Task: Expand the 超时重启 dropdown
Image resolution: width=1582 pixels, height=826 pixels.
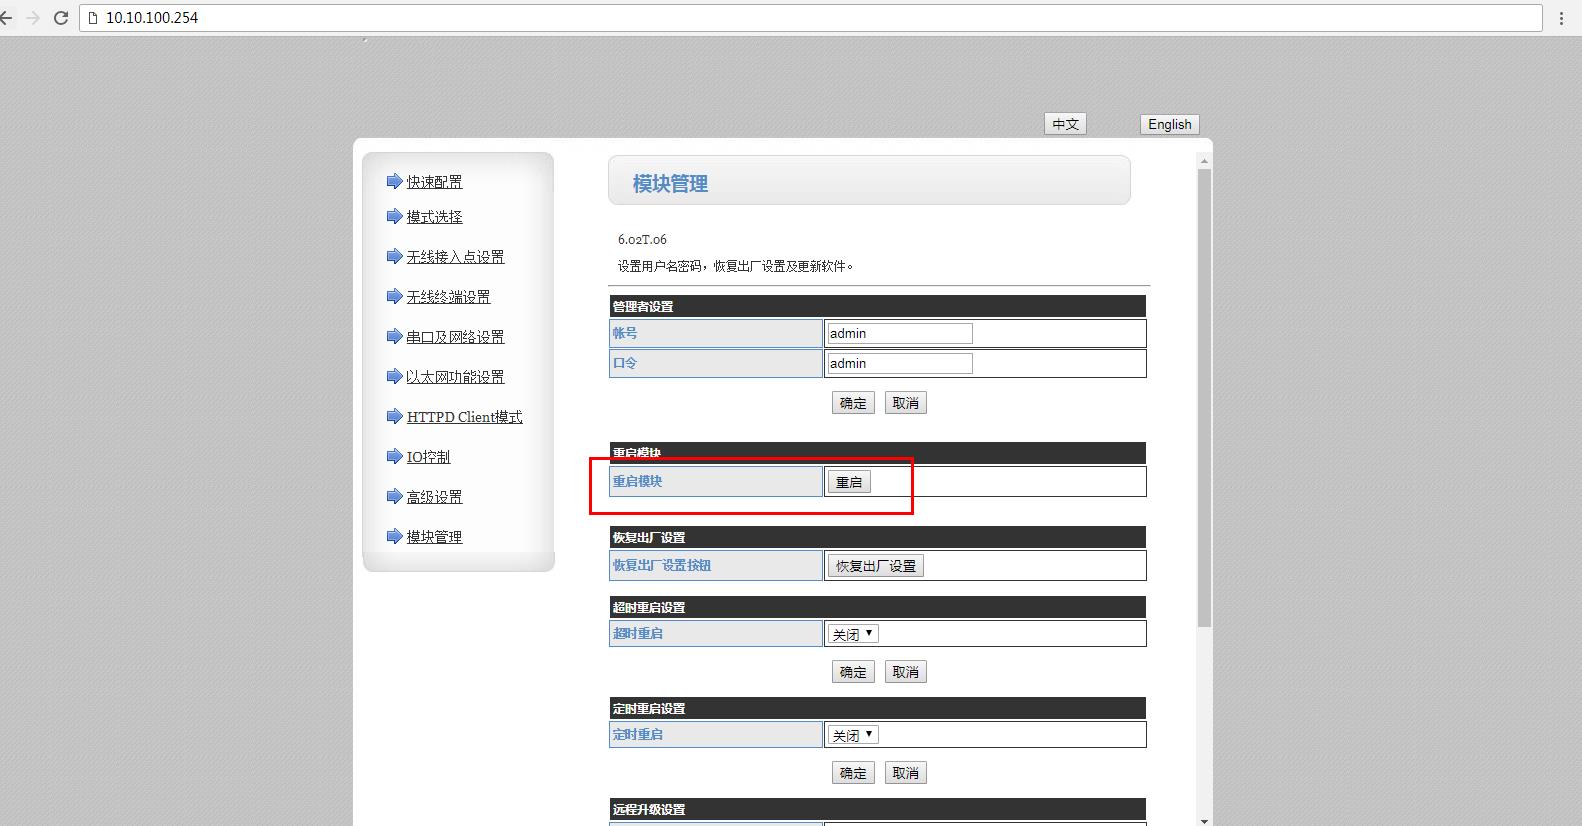Action: tap(852, 634)
